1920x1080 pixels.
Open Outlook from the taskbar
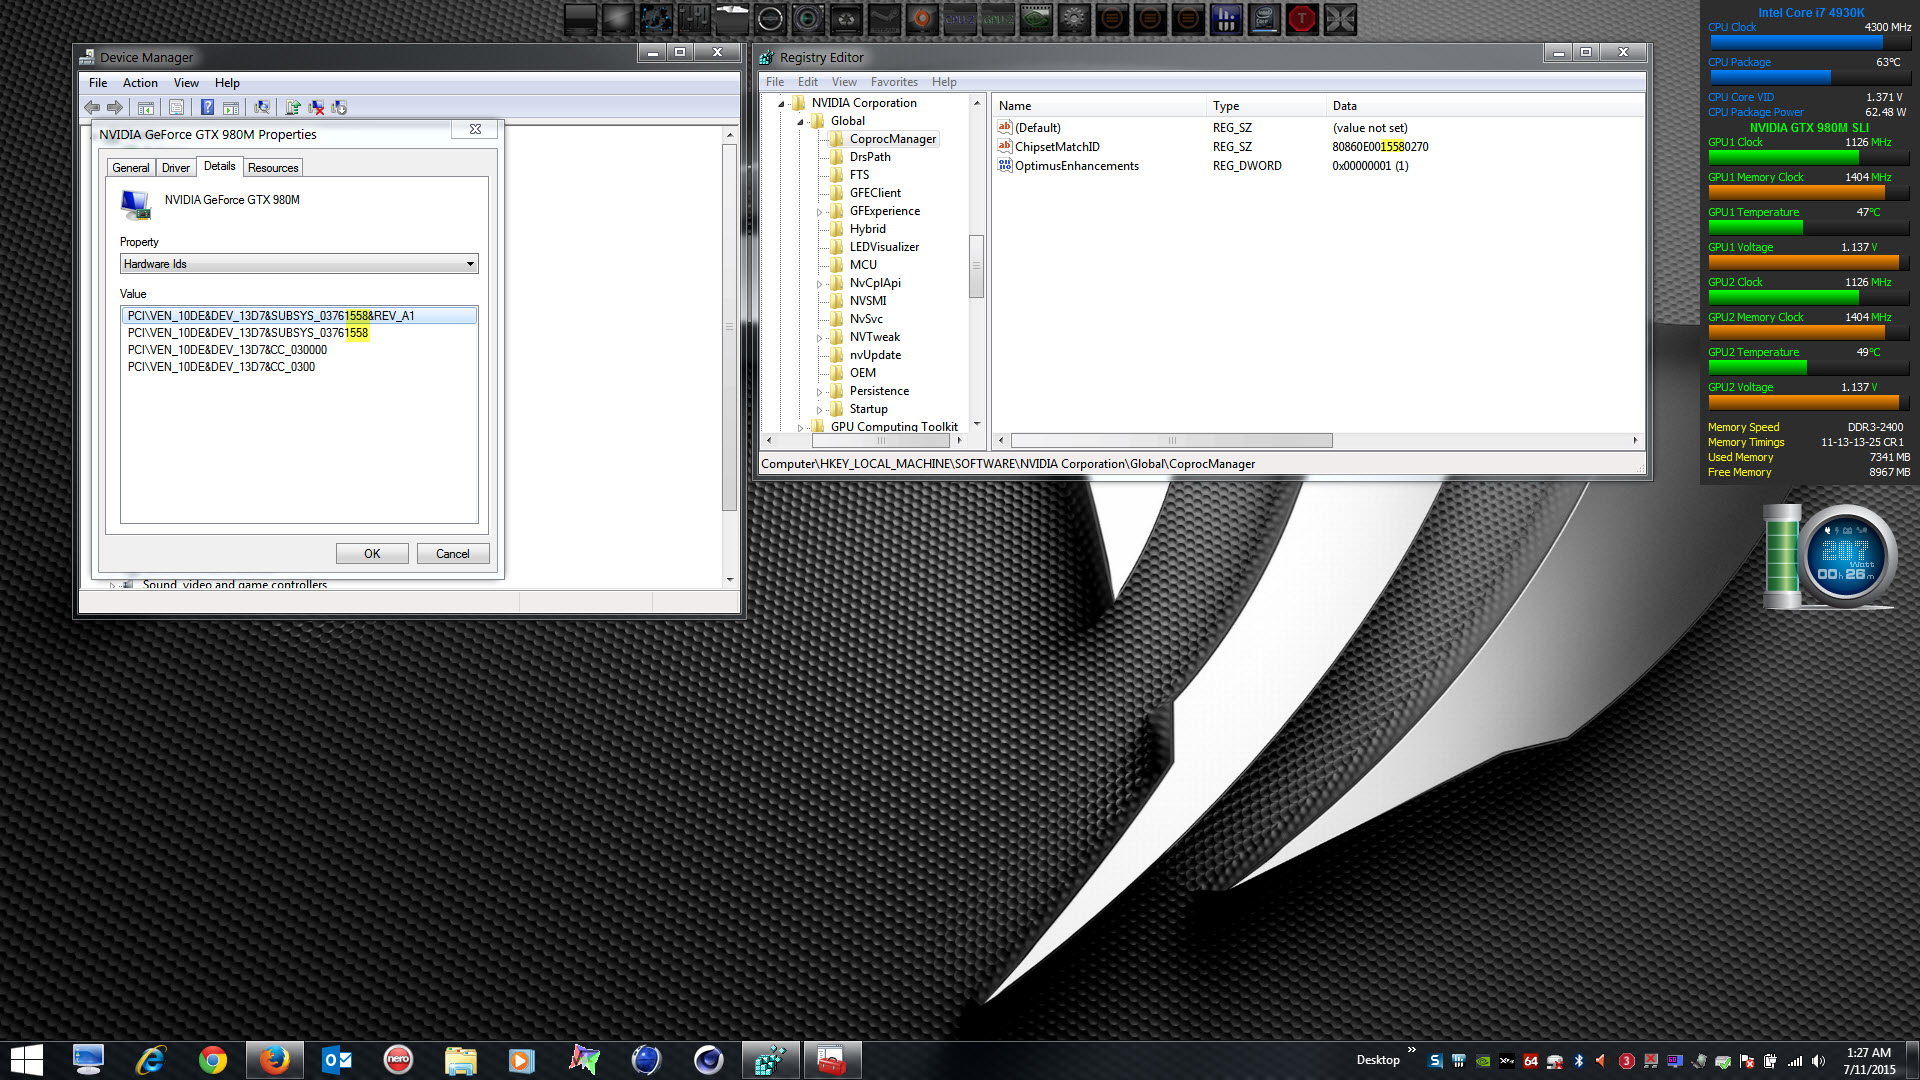click(336, 1060)
